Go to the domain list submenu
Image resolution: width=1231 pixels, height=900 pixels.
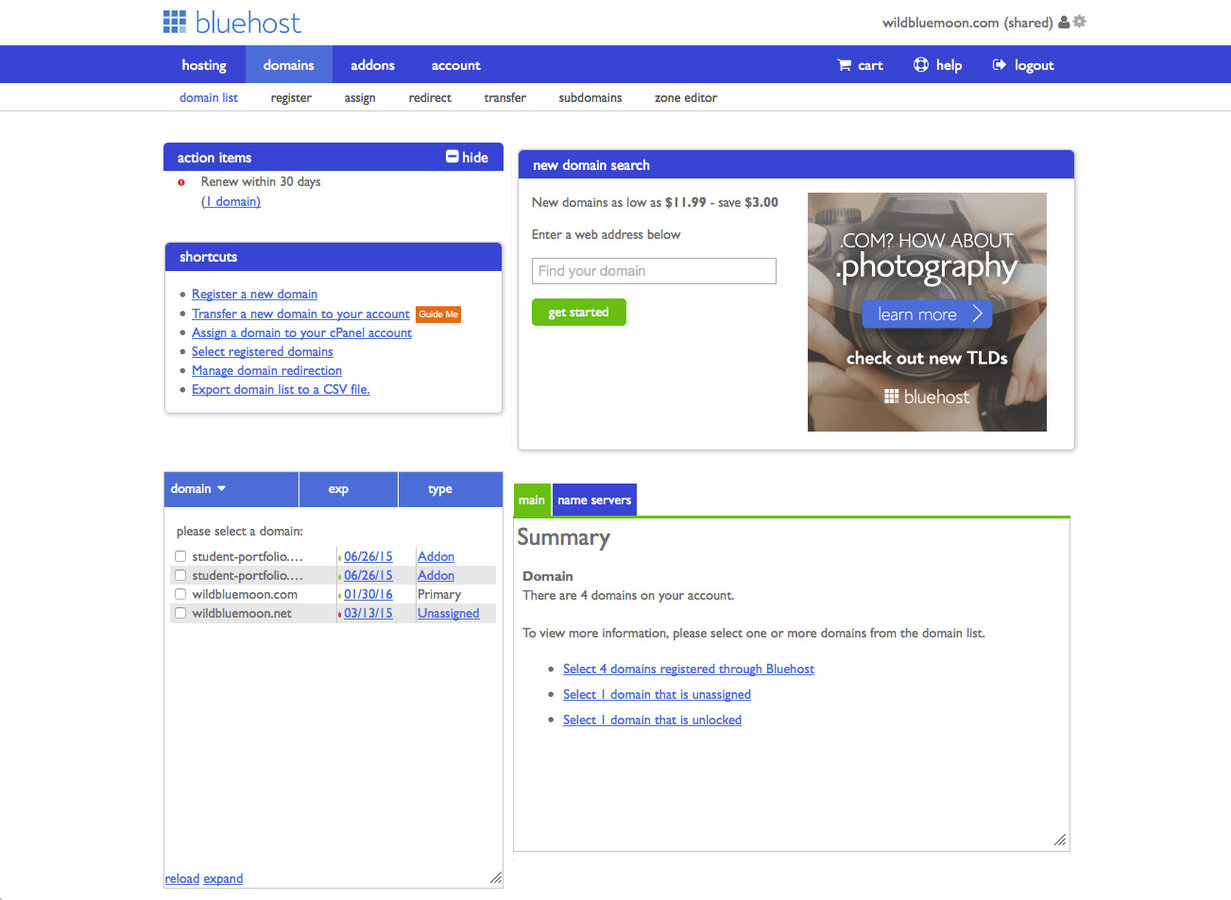point(209,98)
